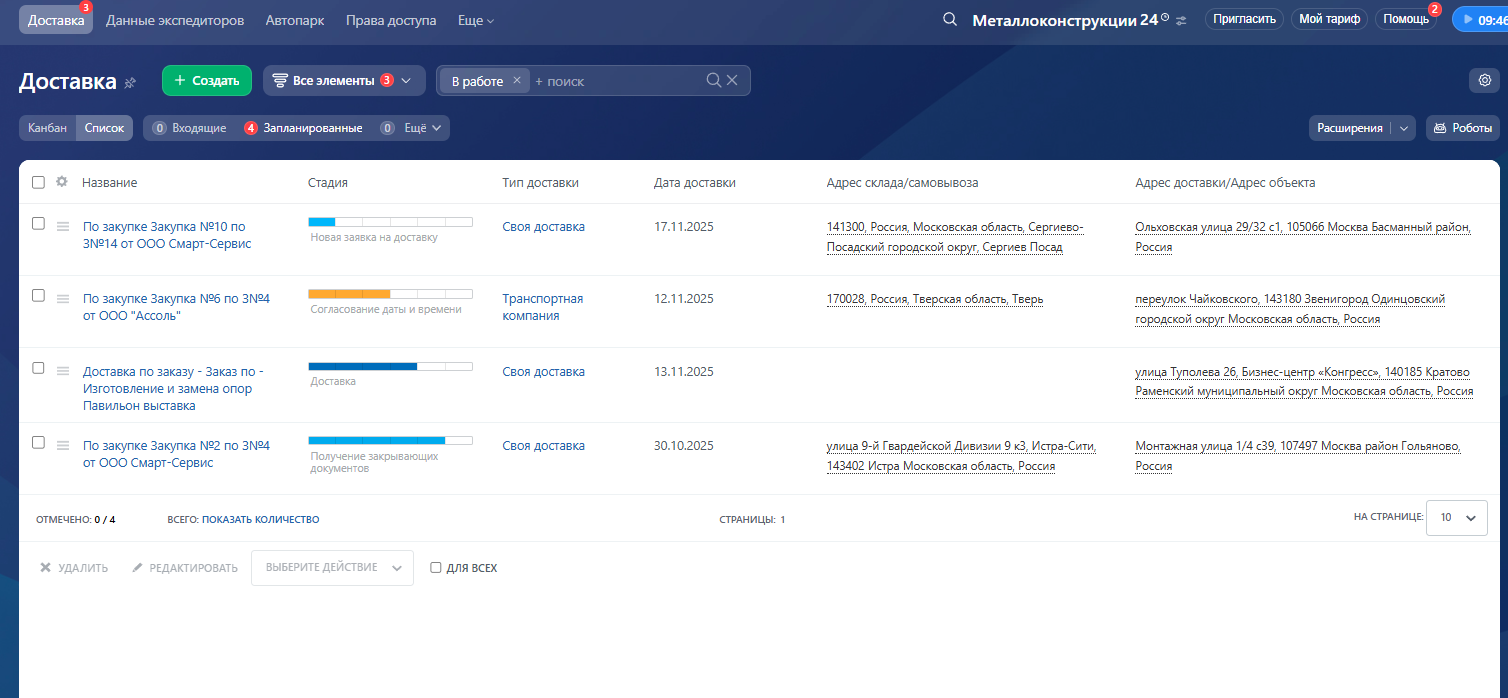Viewport: 1508px width, 698px height.
Task: Click the search magnifier icon in top bar
Action: pyautogui.click(x=950, y=20)
